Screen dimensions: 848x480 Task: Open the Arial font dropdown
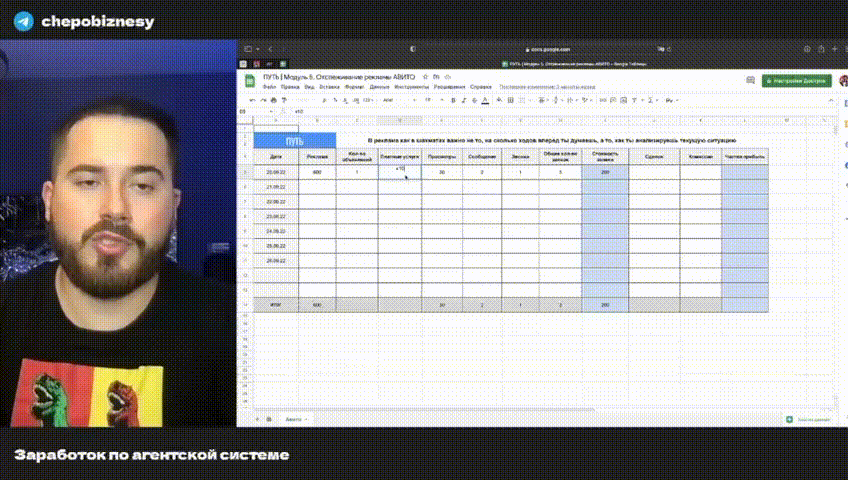[399, 100]
